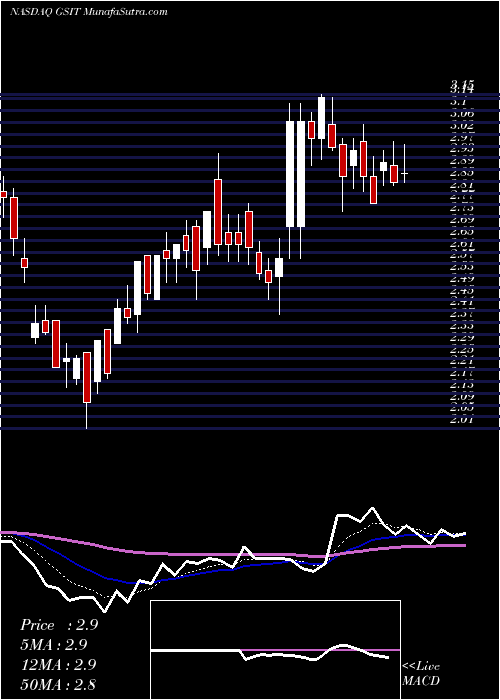The height and width of the screenshot is (700, 500).
Task: Click the 2.01 bottom price axis label
Action: (462, 419)
